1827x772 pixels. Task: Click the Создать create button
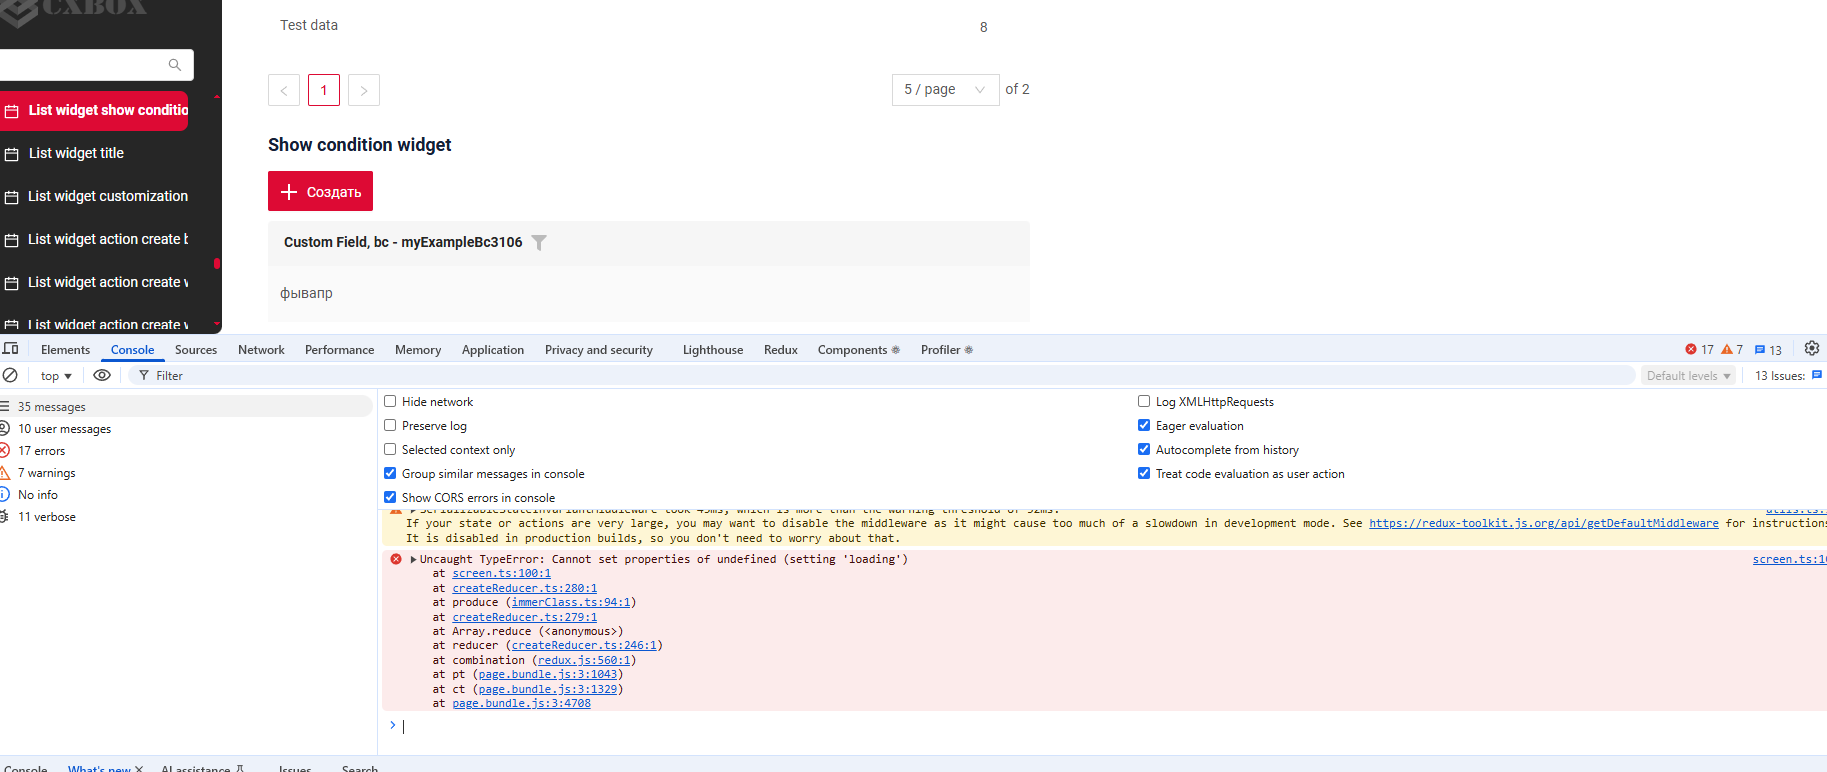pyautogui.click(x=320, y=191)
